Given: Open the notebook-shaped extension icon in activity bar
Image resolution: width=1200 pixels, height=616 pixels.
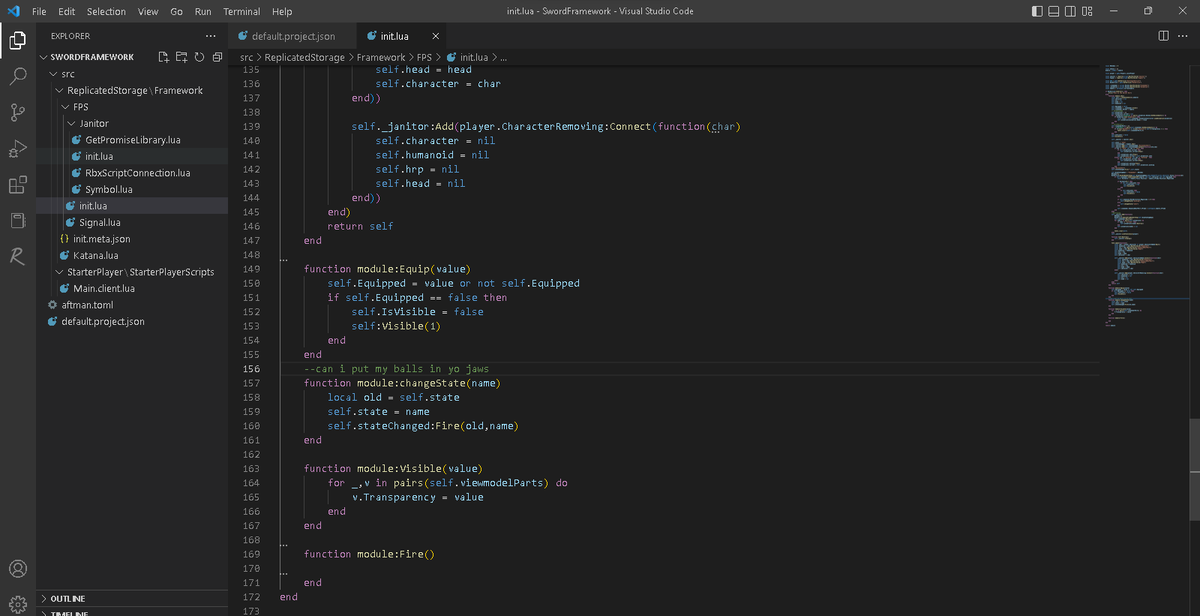Looking at the screenshot, I should pos(18,220).
